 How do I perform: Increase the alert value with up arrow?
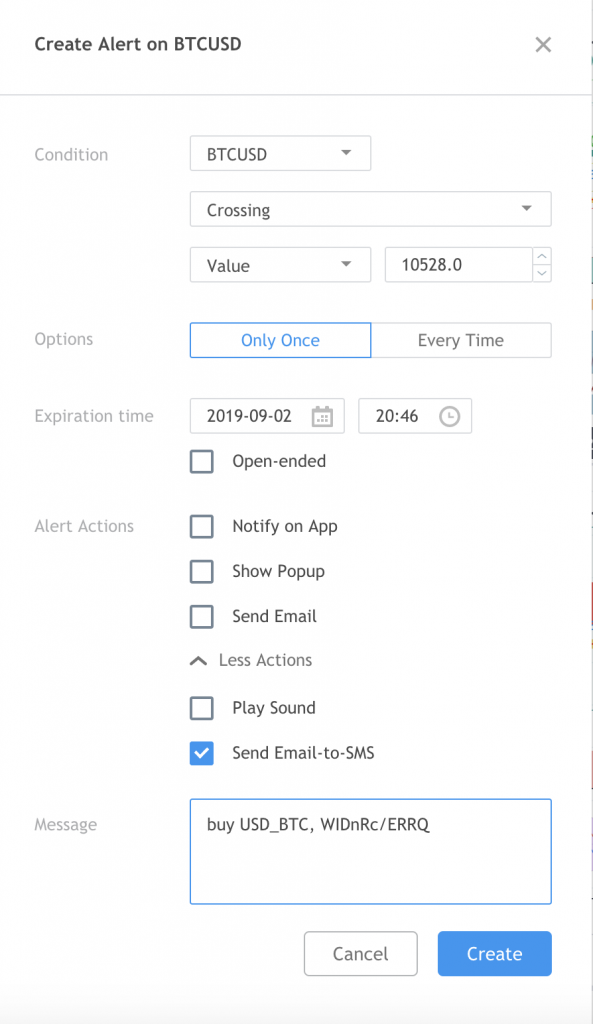542,256
